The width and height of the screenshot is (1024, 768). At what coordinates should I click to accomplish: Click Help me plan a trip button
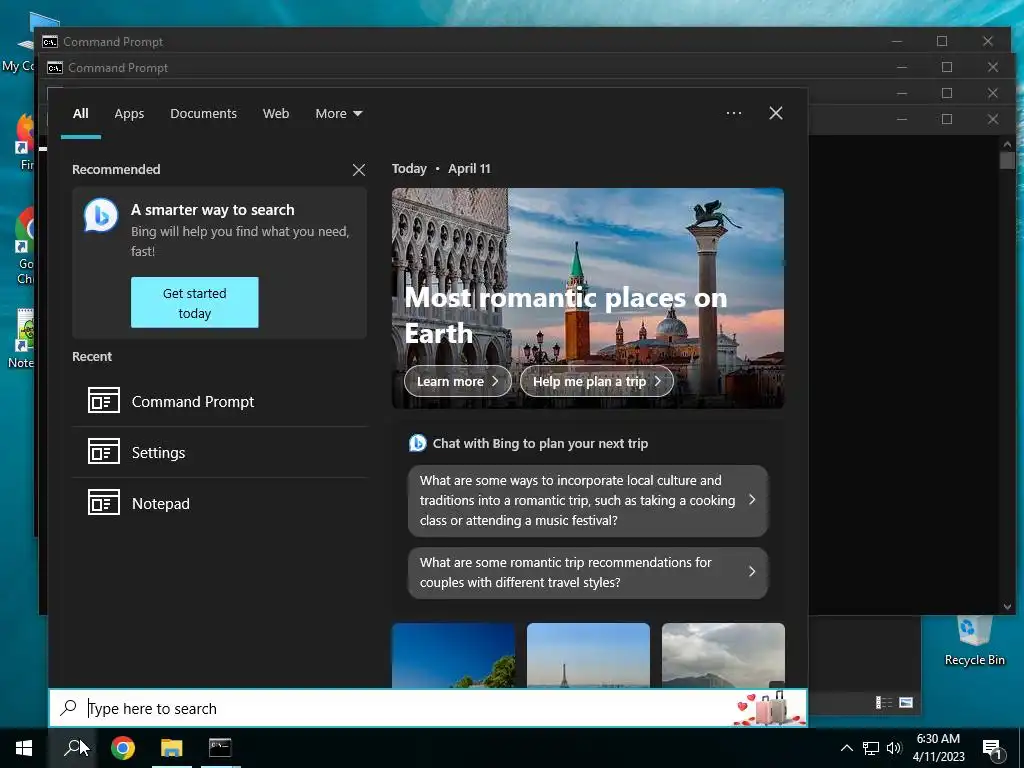(x=596, y=381)
